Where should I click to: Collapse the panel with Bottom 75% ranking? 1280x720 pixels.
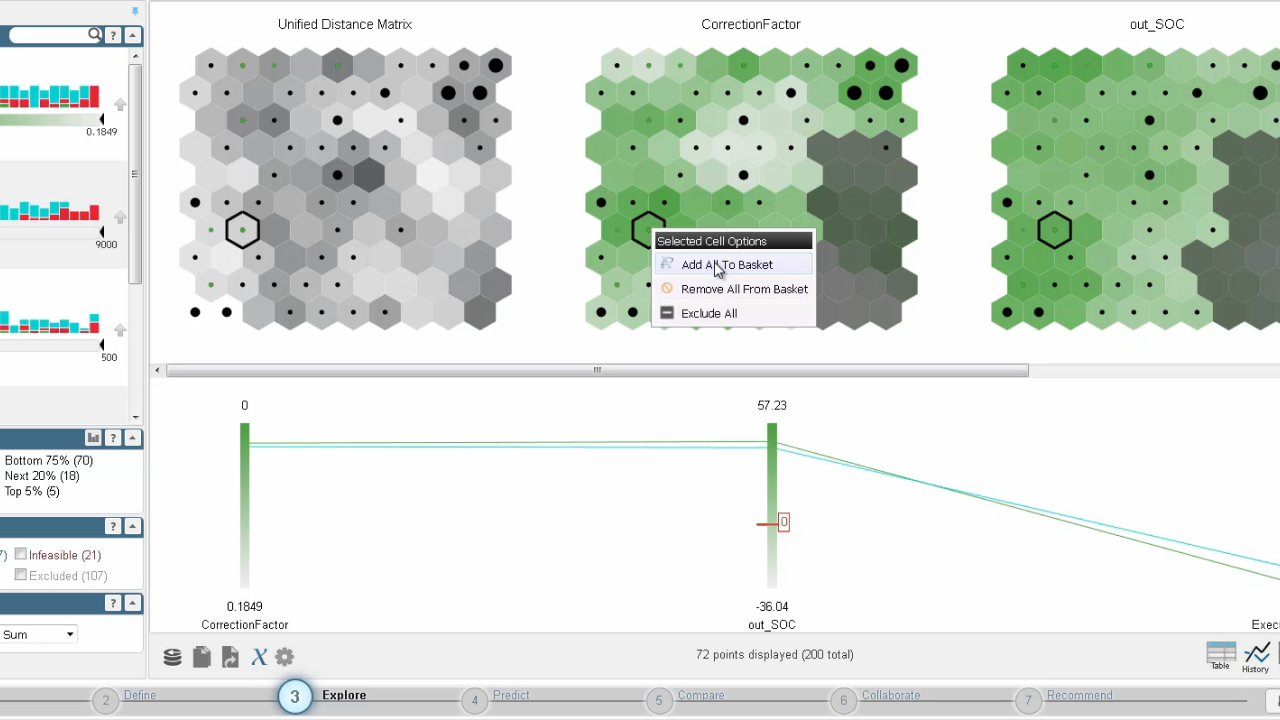click(133, 438)
